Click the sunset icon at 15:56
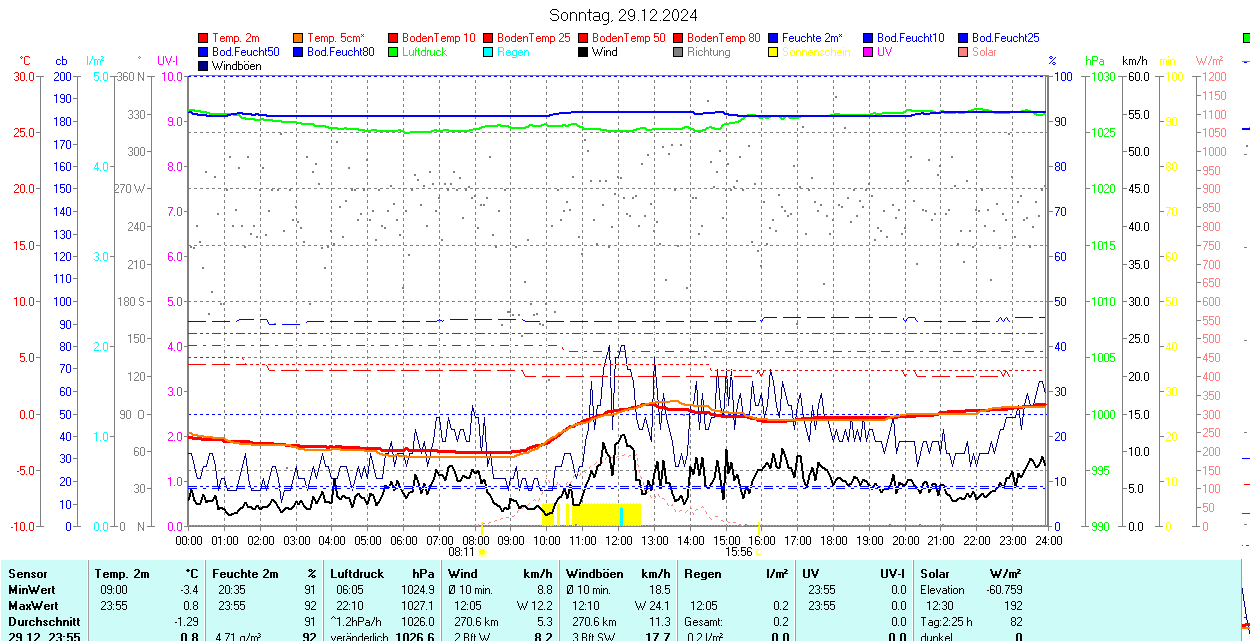Image resolution: width=1250 pixels, height=641 pixels. point(758,552)
